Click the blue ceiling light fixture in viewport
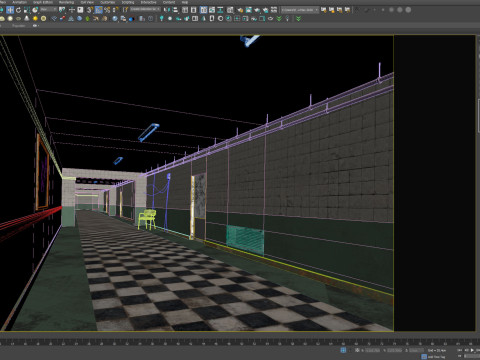The width and height of the screenshot is (480, 360). coord(149,132)
